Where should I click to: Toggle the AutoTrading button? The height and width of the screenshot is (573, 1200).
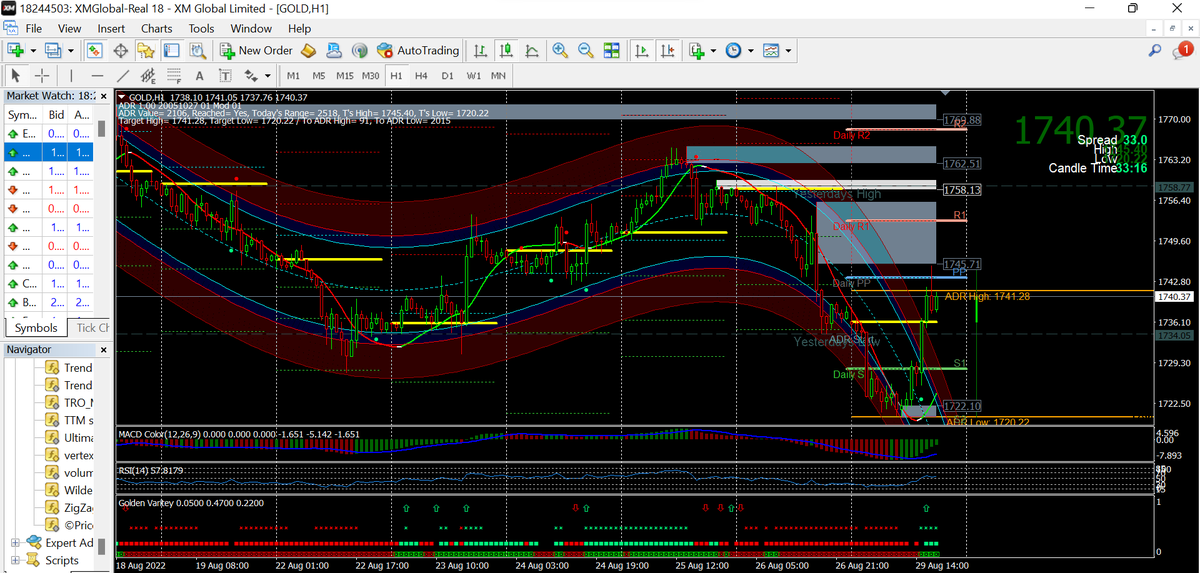(x=418, y=50)
